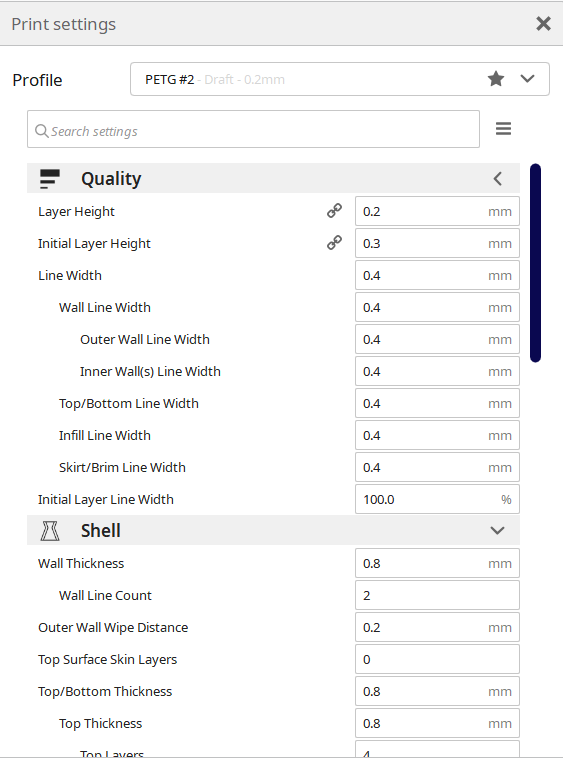Collapse the Shell section with its chevron

pos(497,530)
